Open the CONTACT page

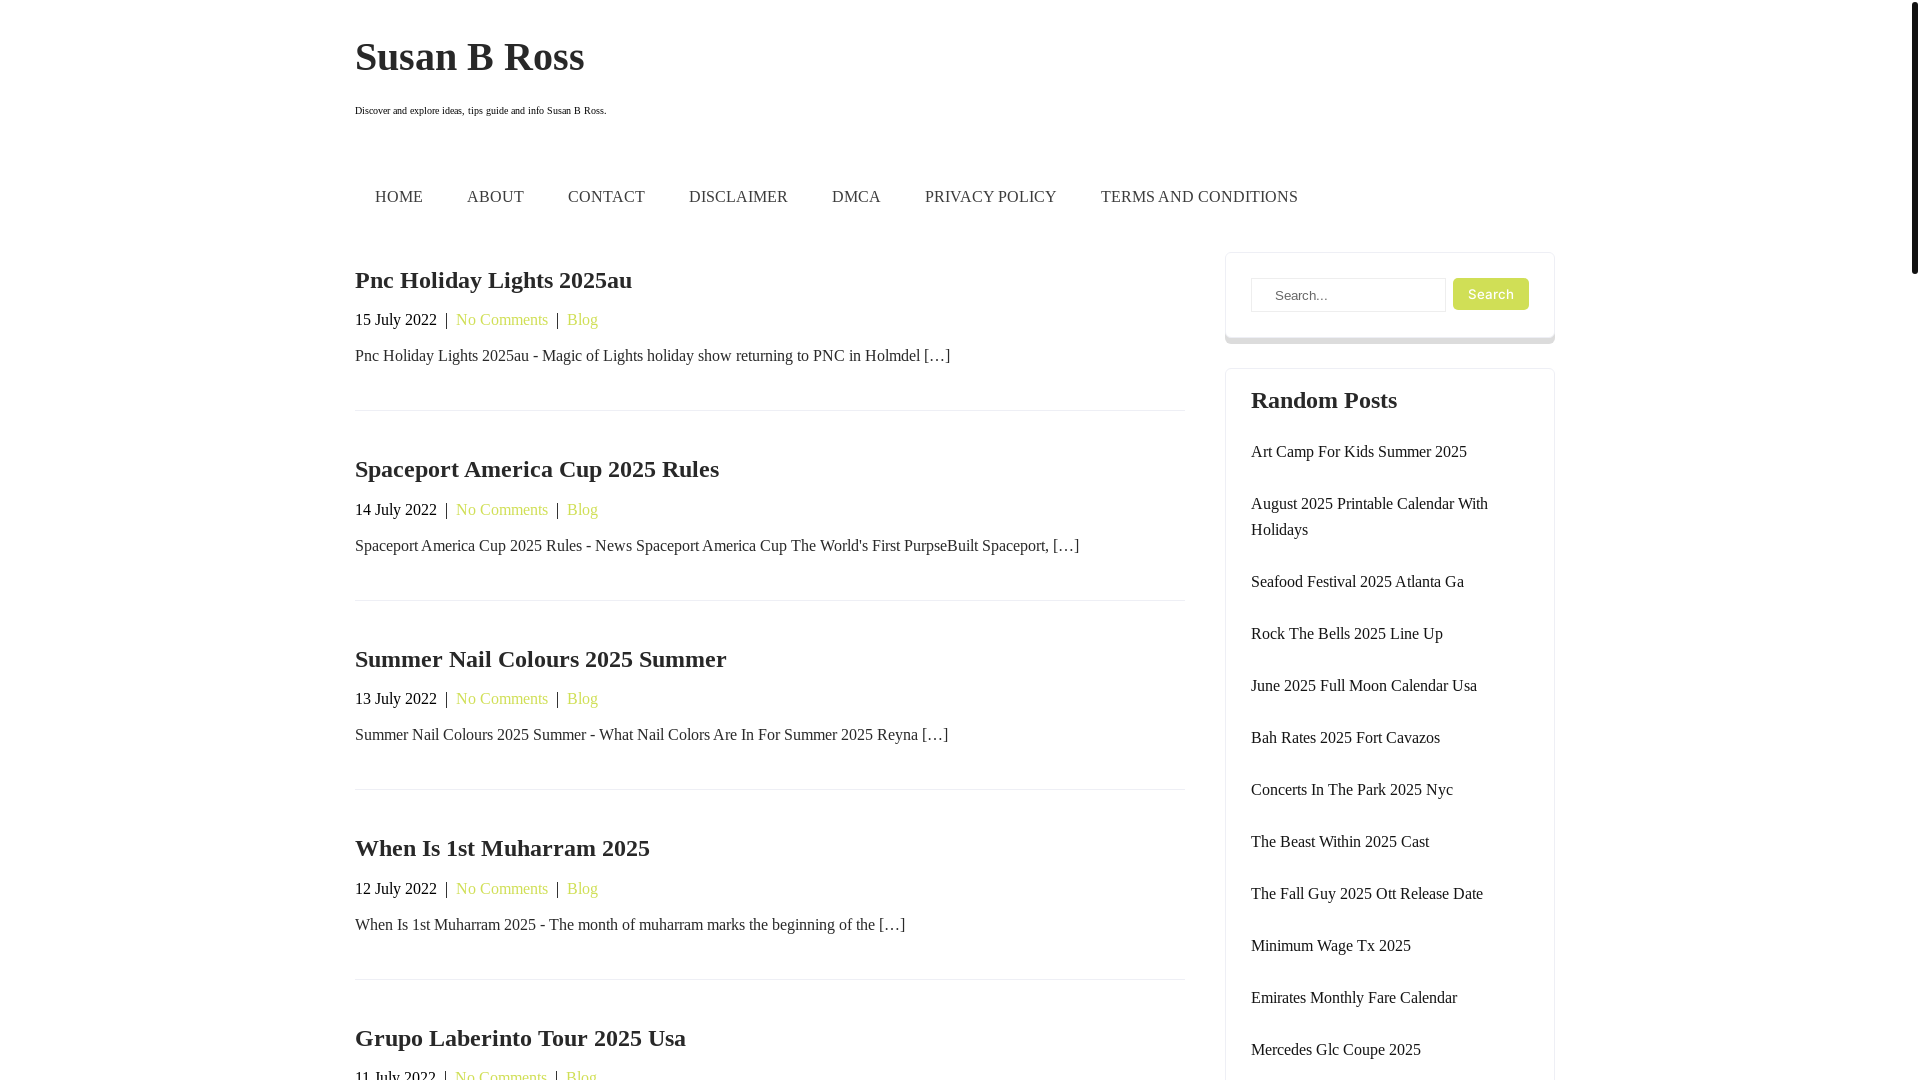[x=606, y=197]
